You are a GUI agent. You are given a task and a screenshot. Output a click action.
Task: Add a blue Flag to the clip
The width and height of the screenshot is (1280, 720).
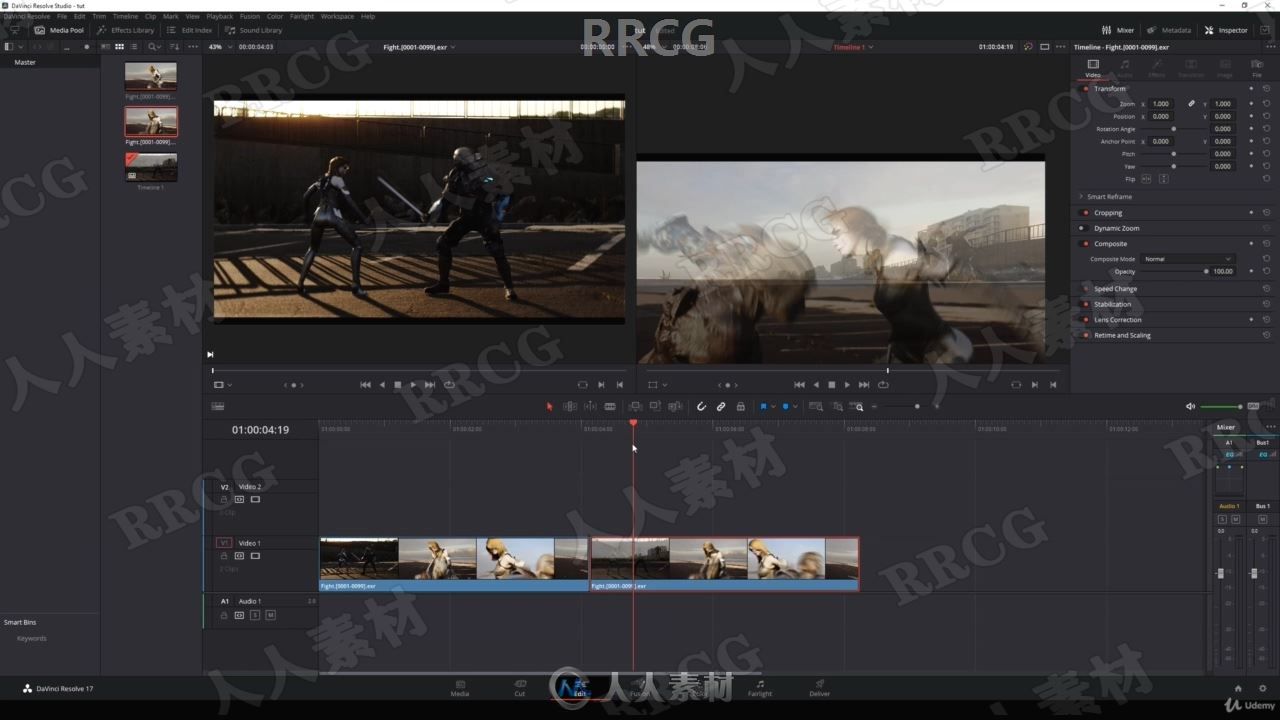[x=763, y=406]
